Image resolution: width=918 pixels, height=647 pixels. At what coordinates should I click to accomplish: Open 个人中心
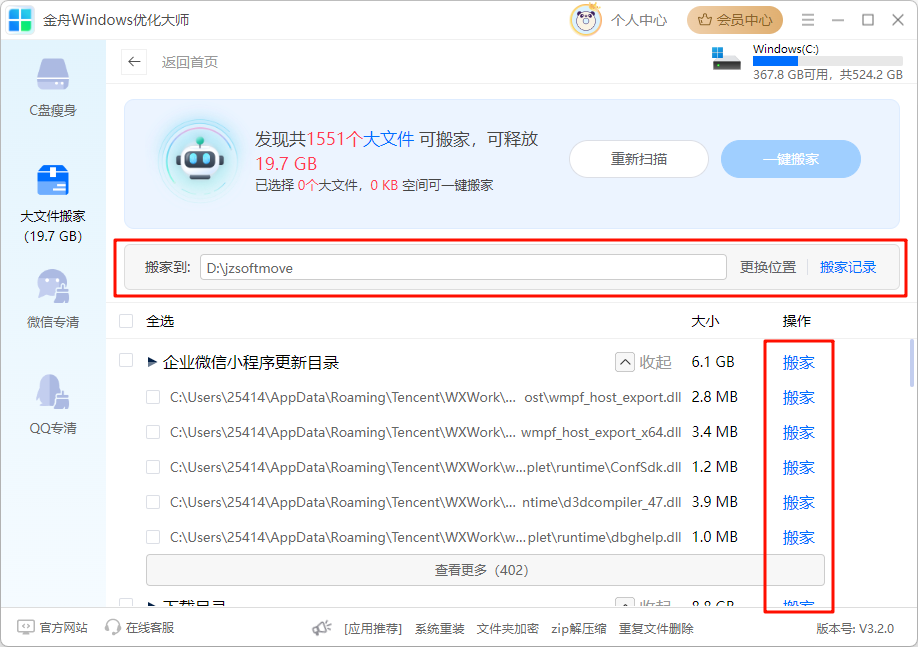pyautogui.click(x=639, y=20)
